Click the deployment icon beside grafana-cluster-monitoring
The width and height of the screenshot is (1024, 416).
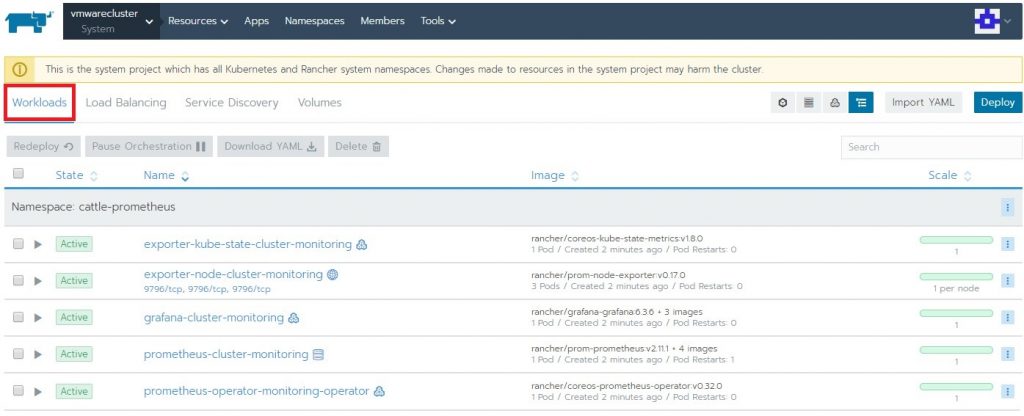pyautogui.click(x=294, y=317)
